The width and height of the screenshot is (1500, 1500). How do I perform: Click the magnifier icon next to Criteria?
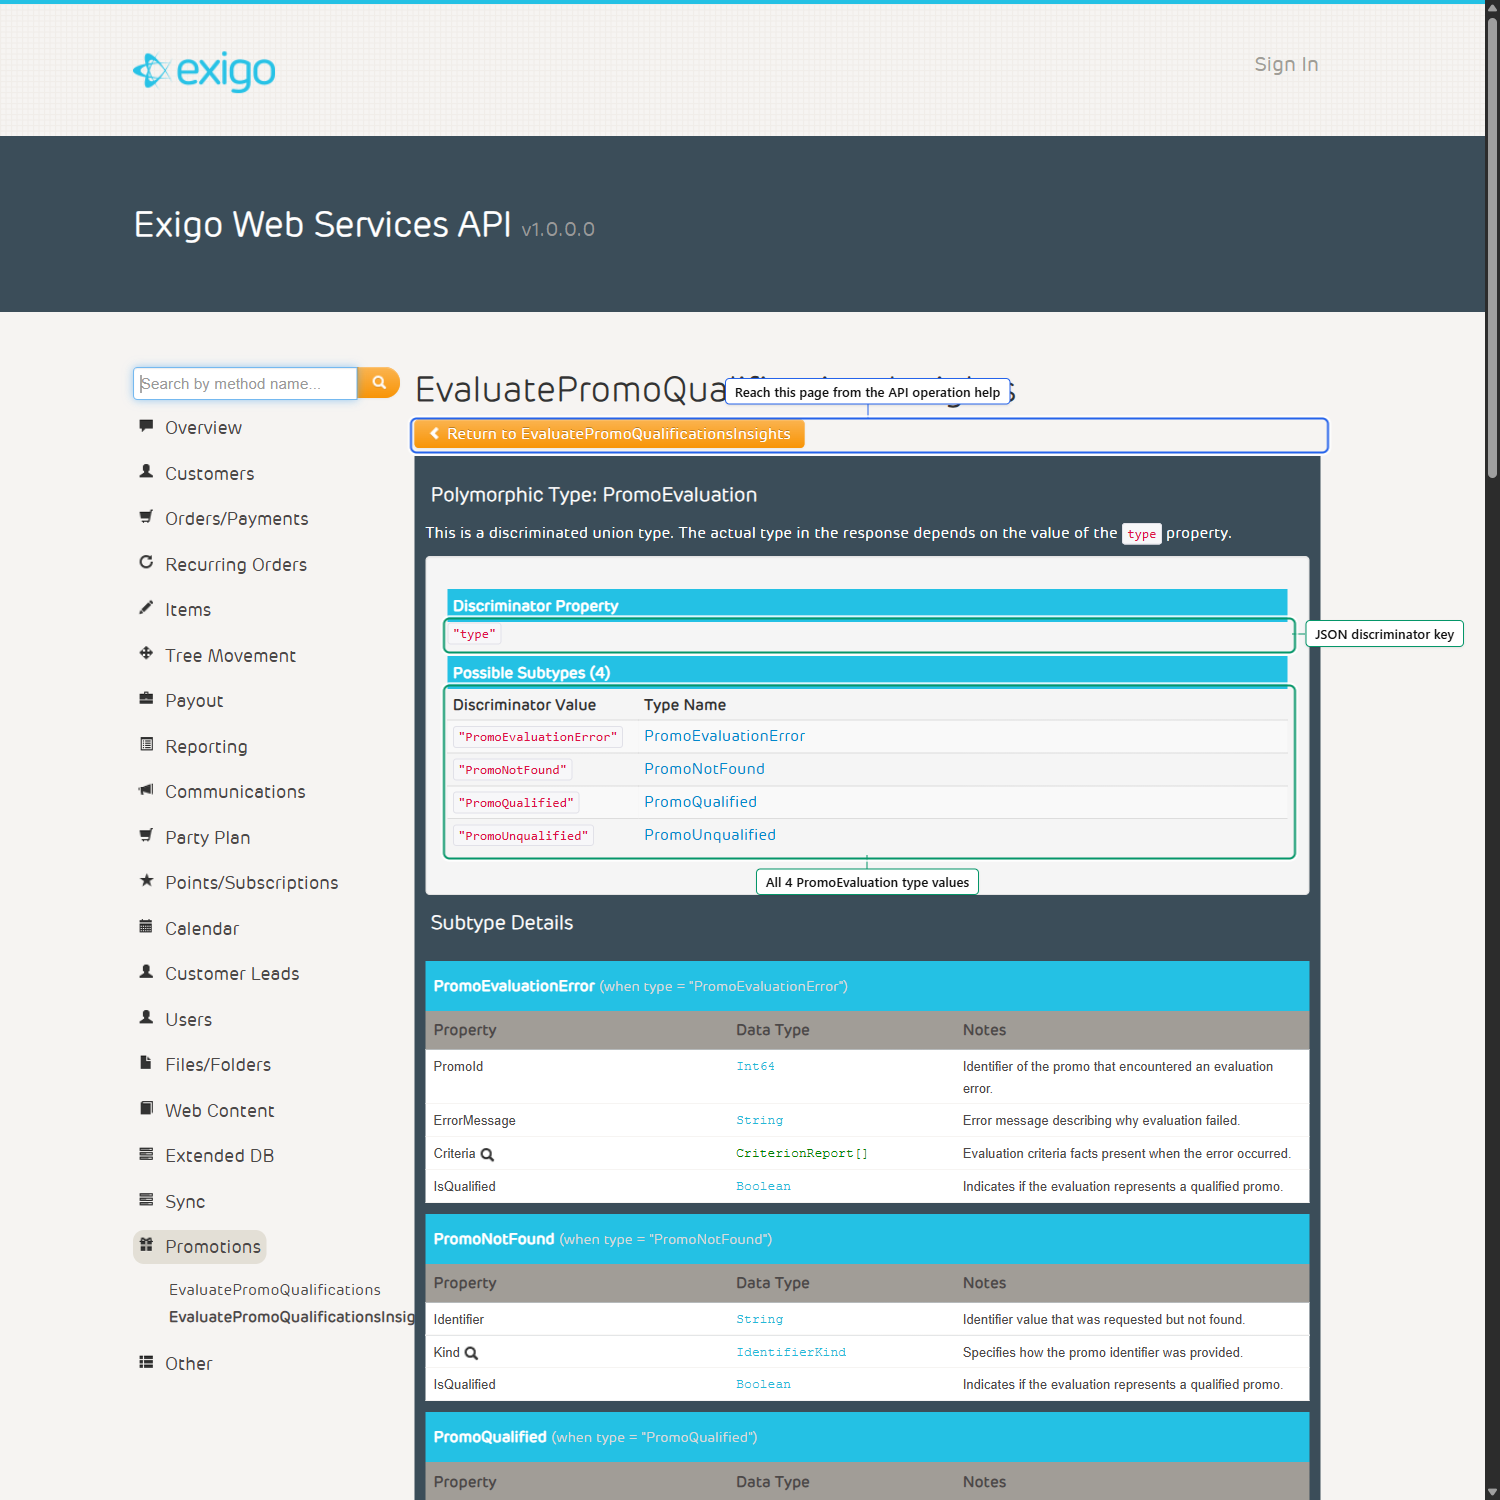tap(488, 1154)
